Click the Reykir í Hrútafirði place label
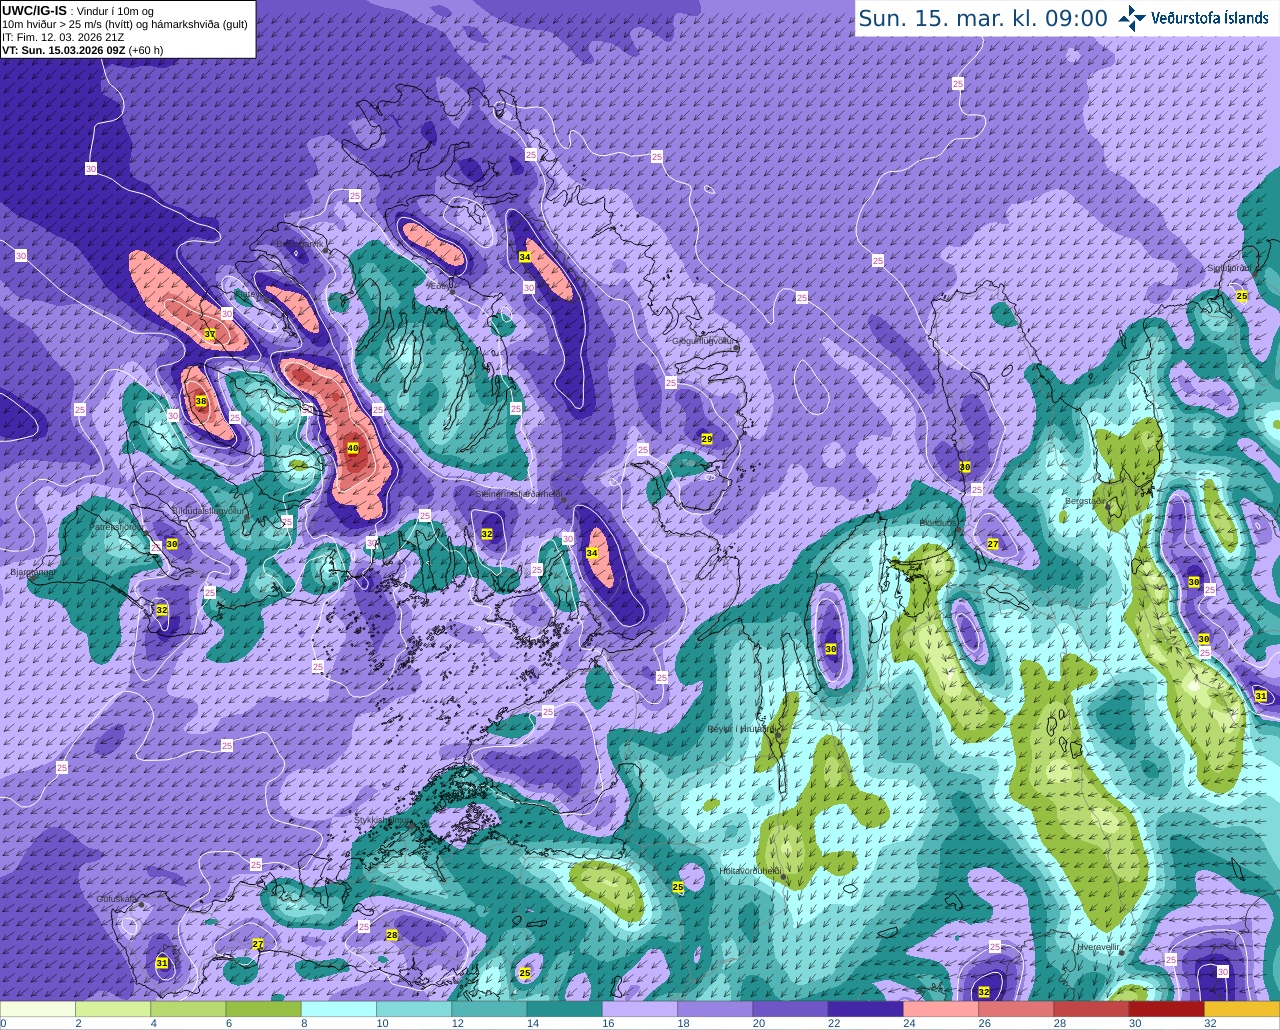This screenshot has width=1280, height=1030. (742, 729)
